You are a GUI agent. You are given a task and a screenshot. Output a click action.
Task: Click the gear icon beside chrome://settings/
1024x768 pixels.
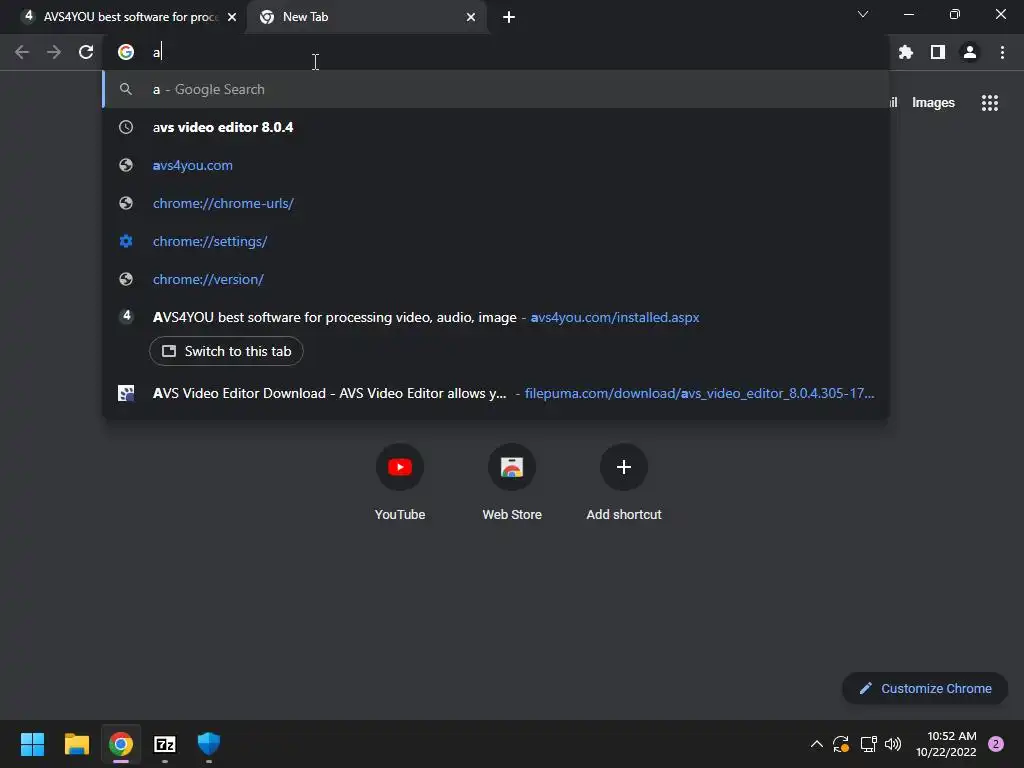point(126,241)
